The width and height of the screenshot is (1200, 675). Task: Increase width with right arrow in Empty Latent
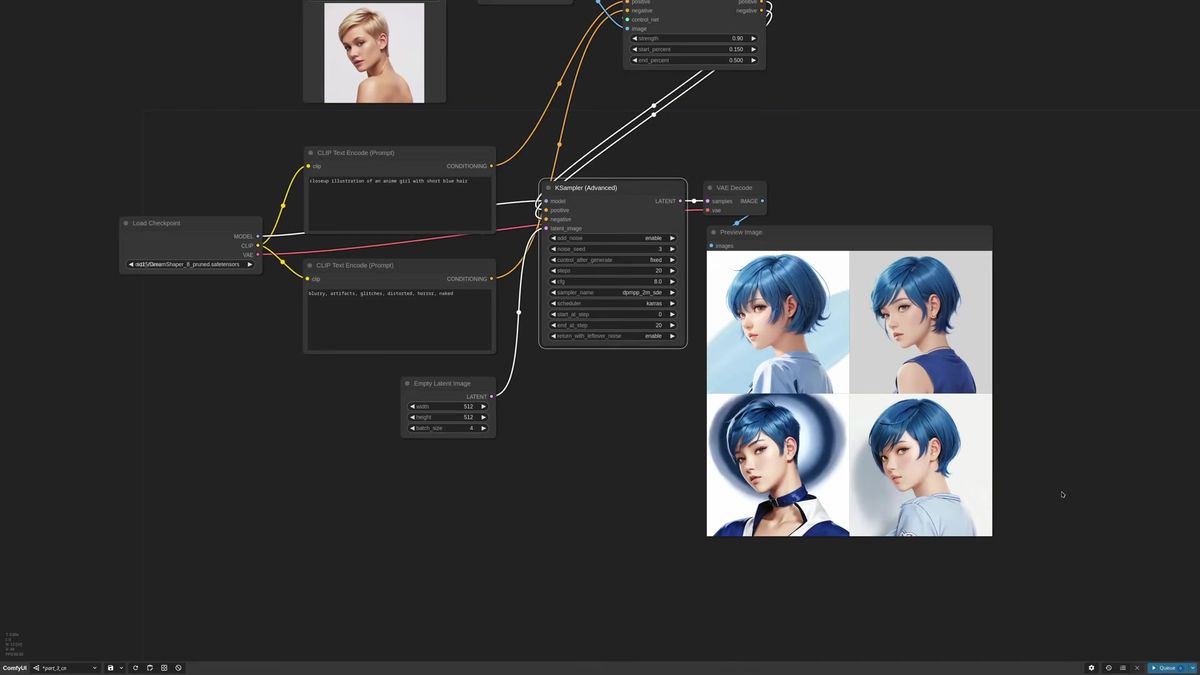[x=483, y=406]
